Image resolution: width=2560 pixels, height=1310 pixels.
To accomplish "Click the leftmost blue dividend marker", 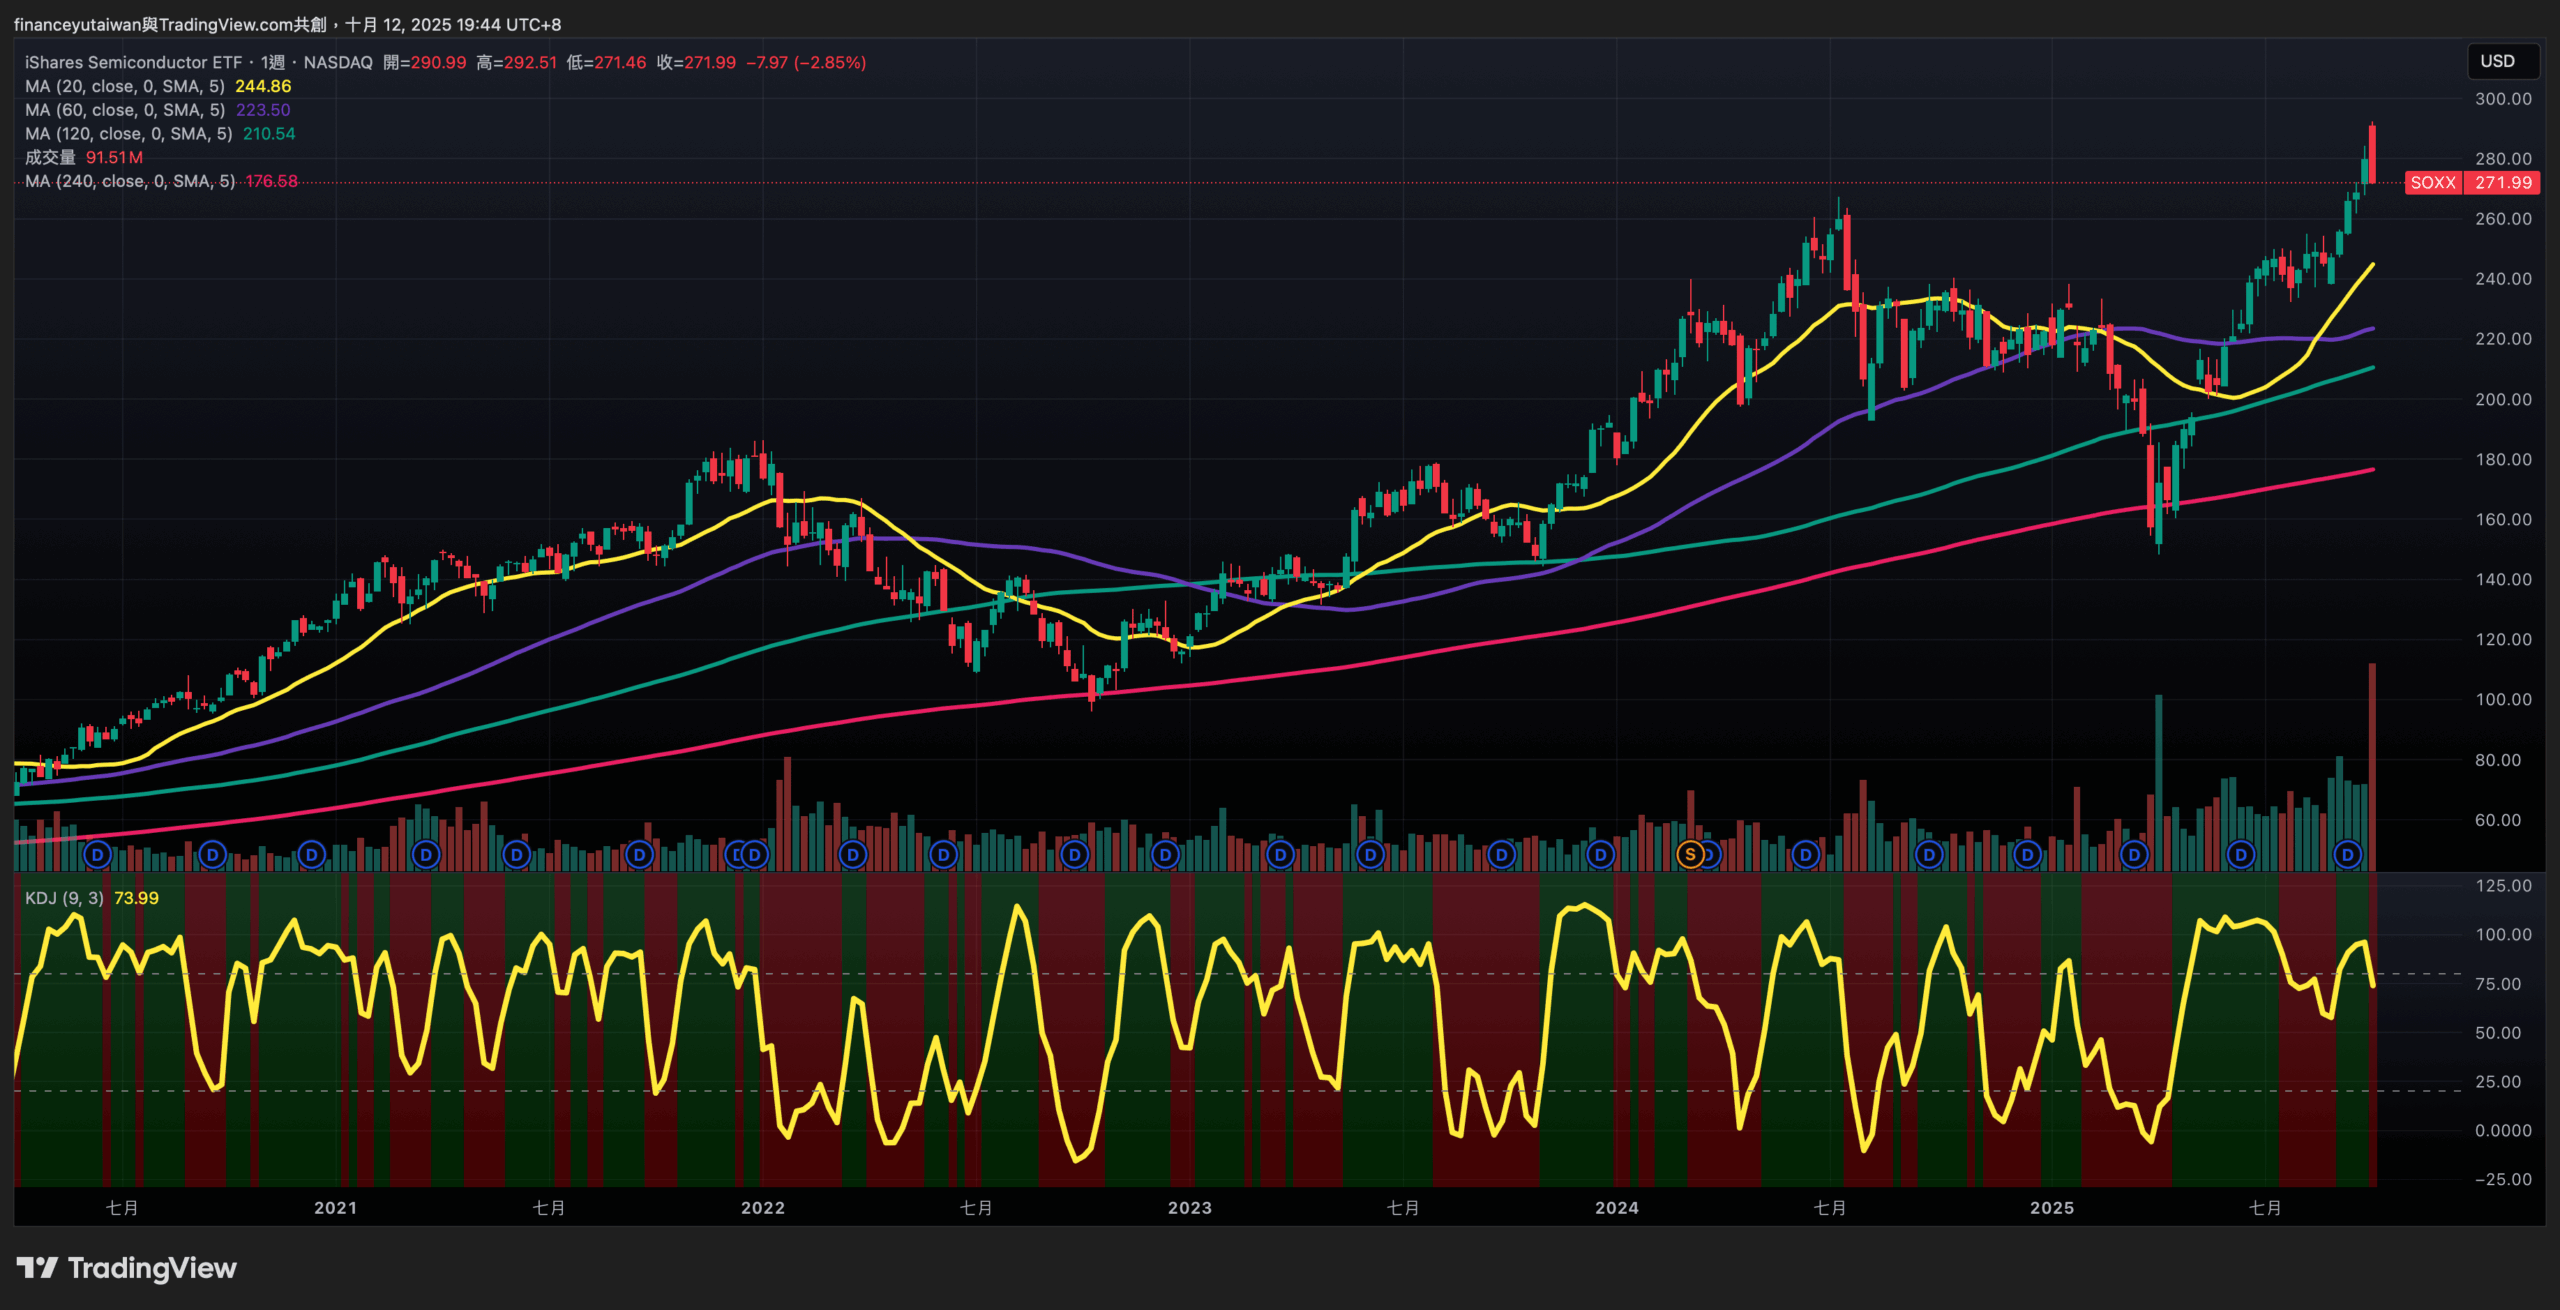I will [97, 855].
